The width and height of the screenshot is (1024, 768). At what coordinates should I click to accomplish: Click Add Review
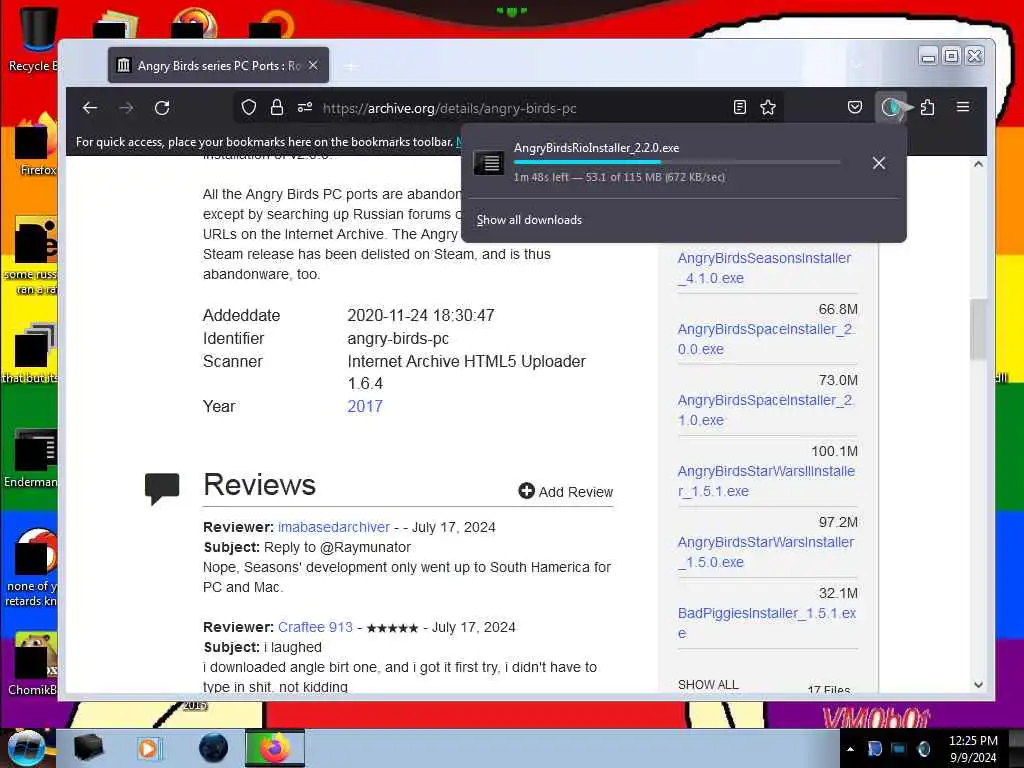point(566,491)
